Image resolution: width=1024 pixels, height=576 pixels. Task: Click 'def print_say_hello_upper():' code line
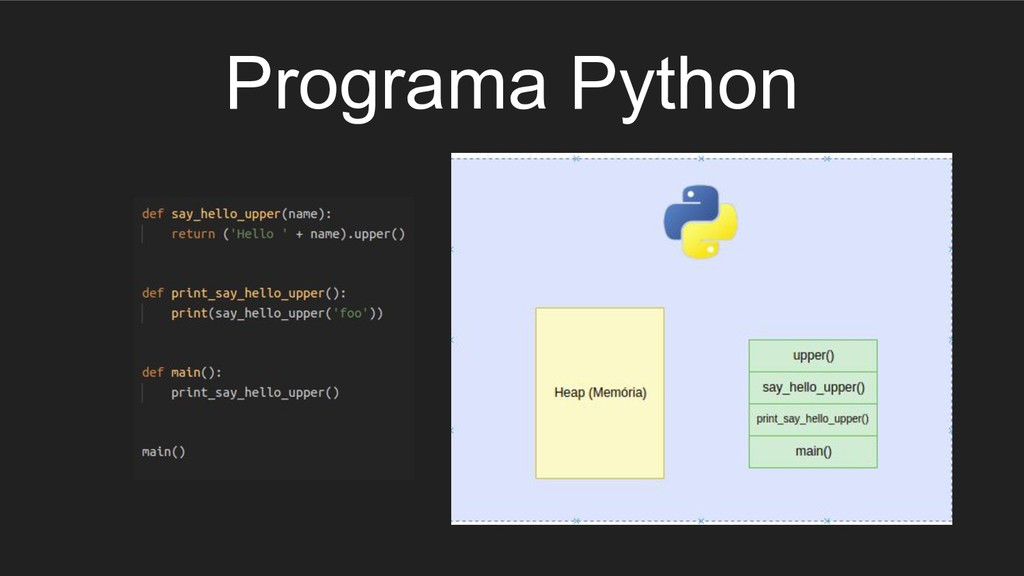point(244,293)
